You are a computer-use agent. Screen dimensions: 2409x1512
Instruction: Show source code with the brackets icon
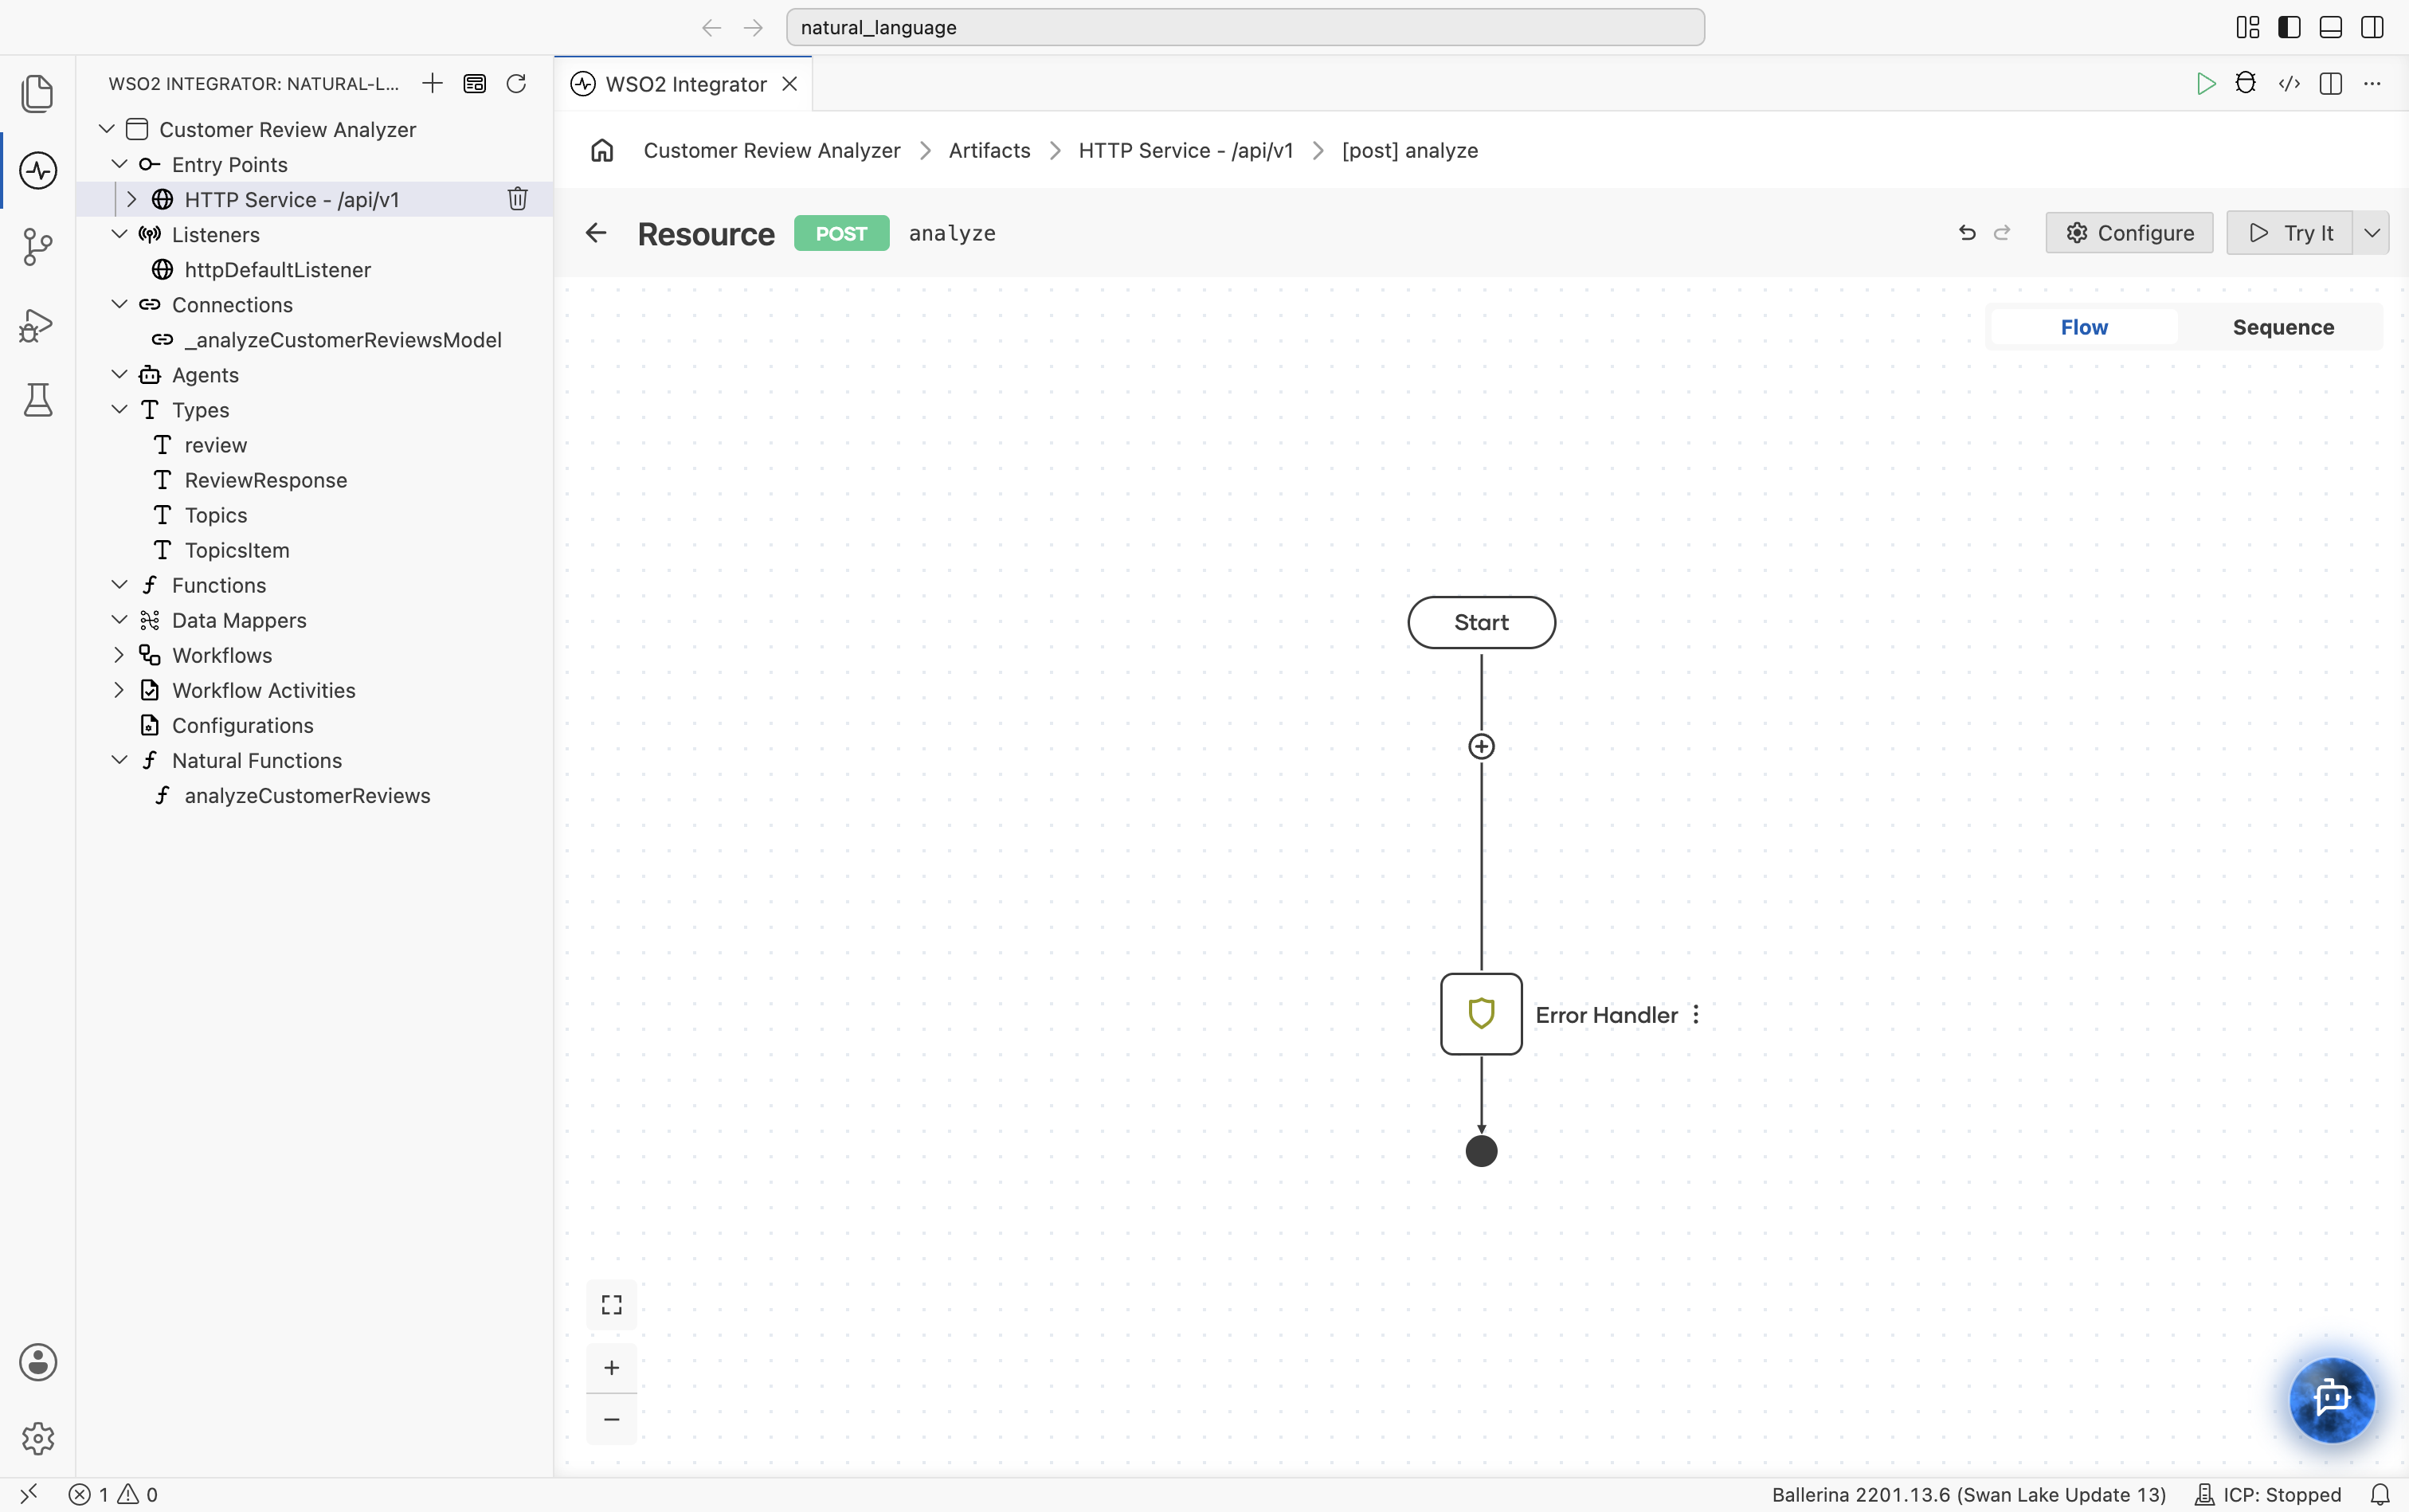(x=2289, y=83)
